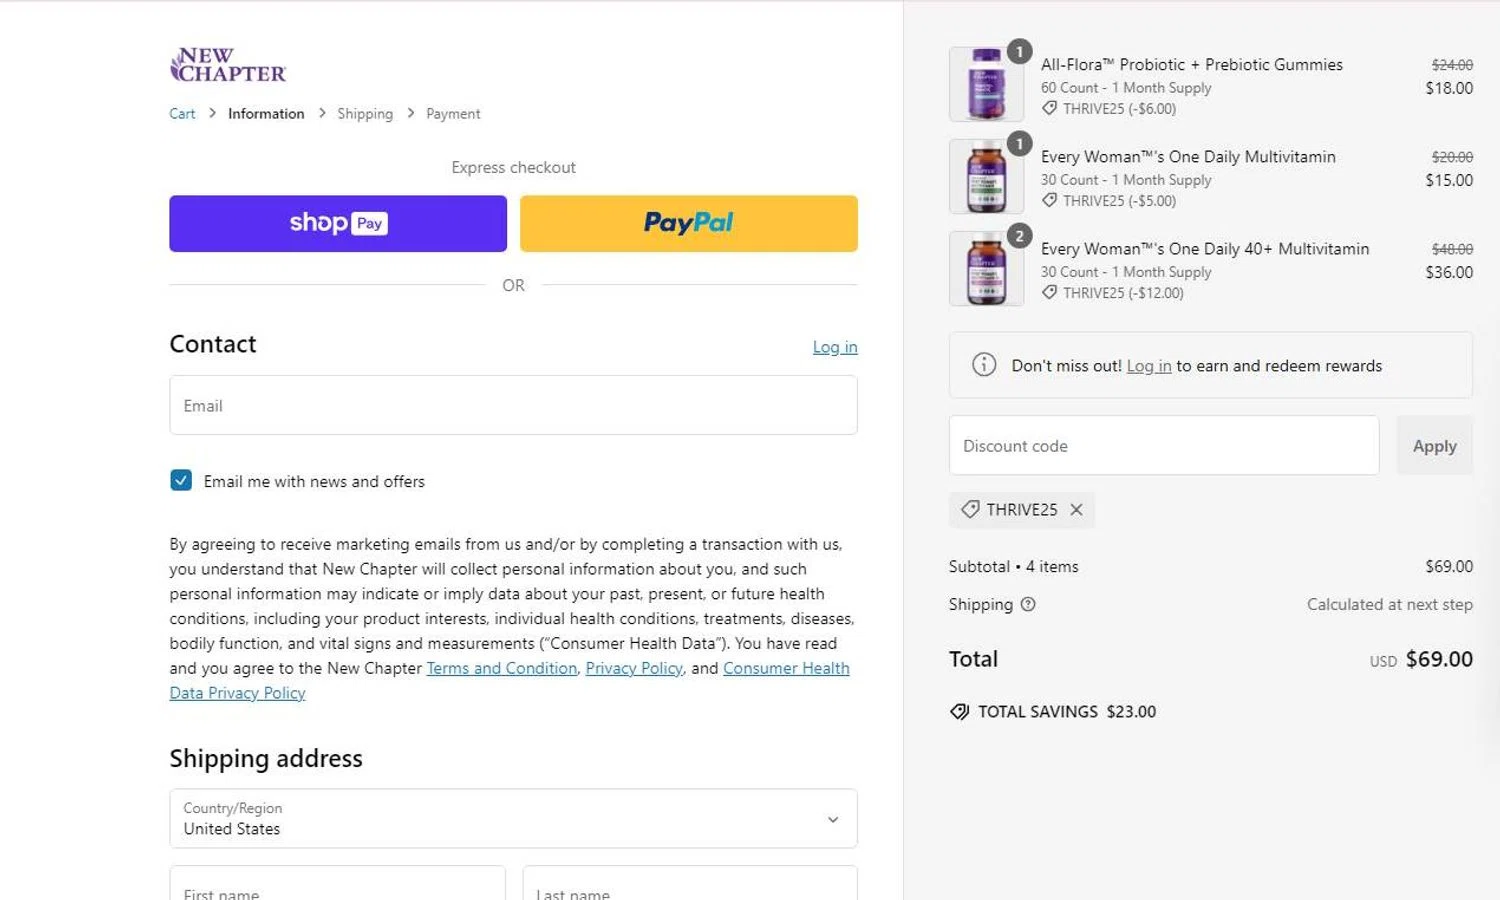Select the Shipping breadcrumb step
The width and height of the screenshot is (1500, 900).
(x=365, y=114)
